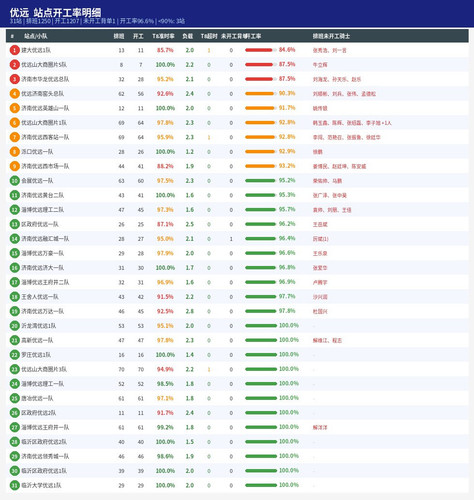Select station name 区政府优选一队
Image resolution: width=474 pixels, height=500 pixels.
(x=40, y=224)
